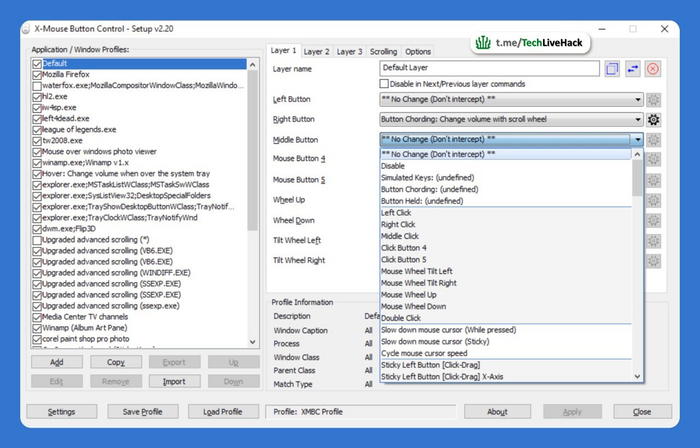Select Button Held: (undefined) option

(x=506, y=201)
